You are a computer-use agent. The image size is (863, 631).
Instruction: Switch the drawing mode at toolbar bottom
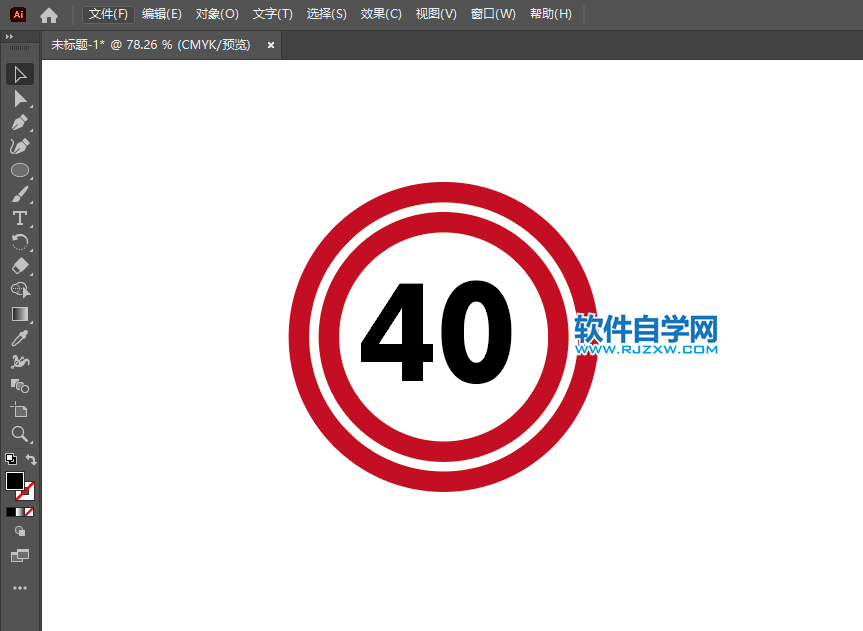click(x=21, y=529)
